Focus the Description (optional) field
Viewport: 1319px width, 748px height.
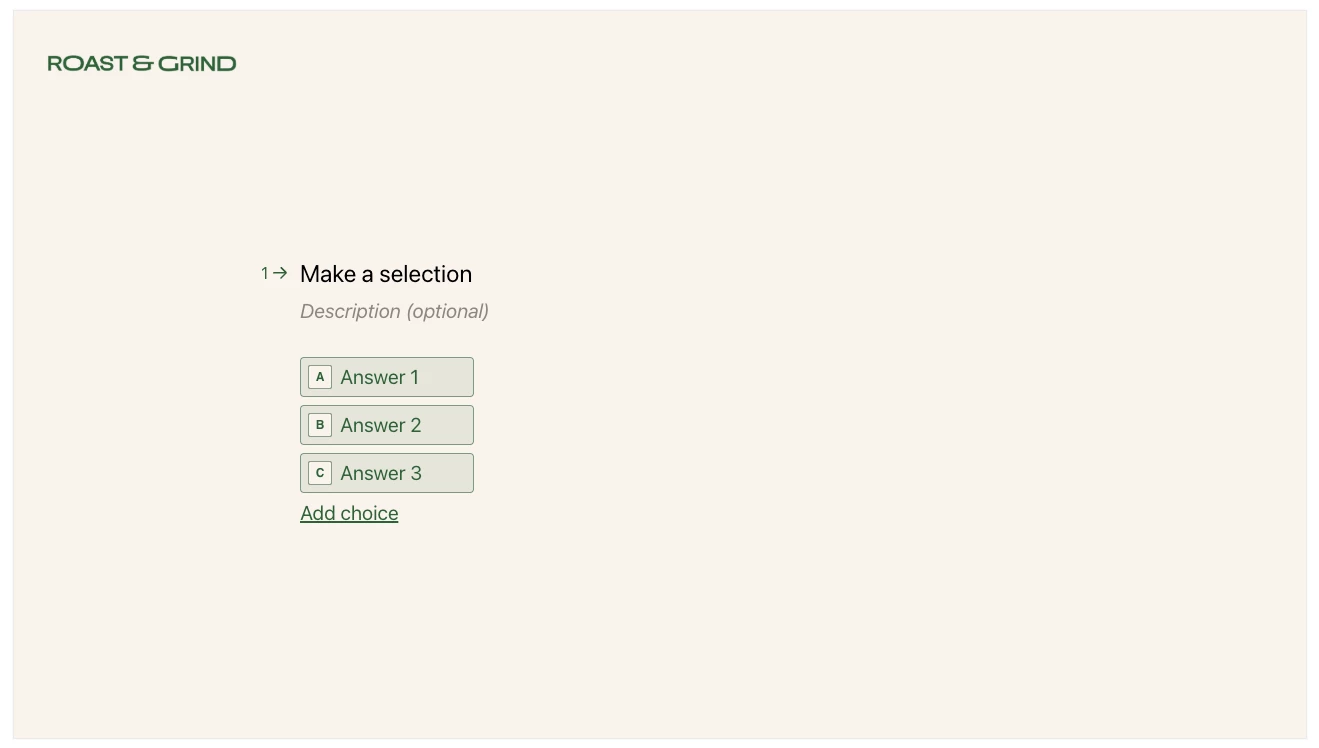click(394, 311)
